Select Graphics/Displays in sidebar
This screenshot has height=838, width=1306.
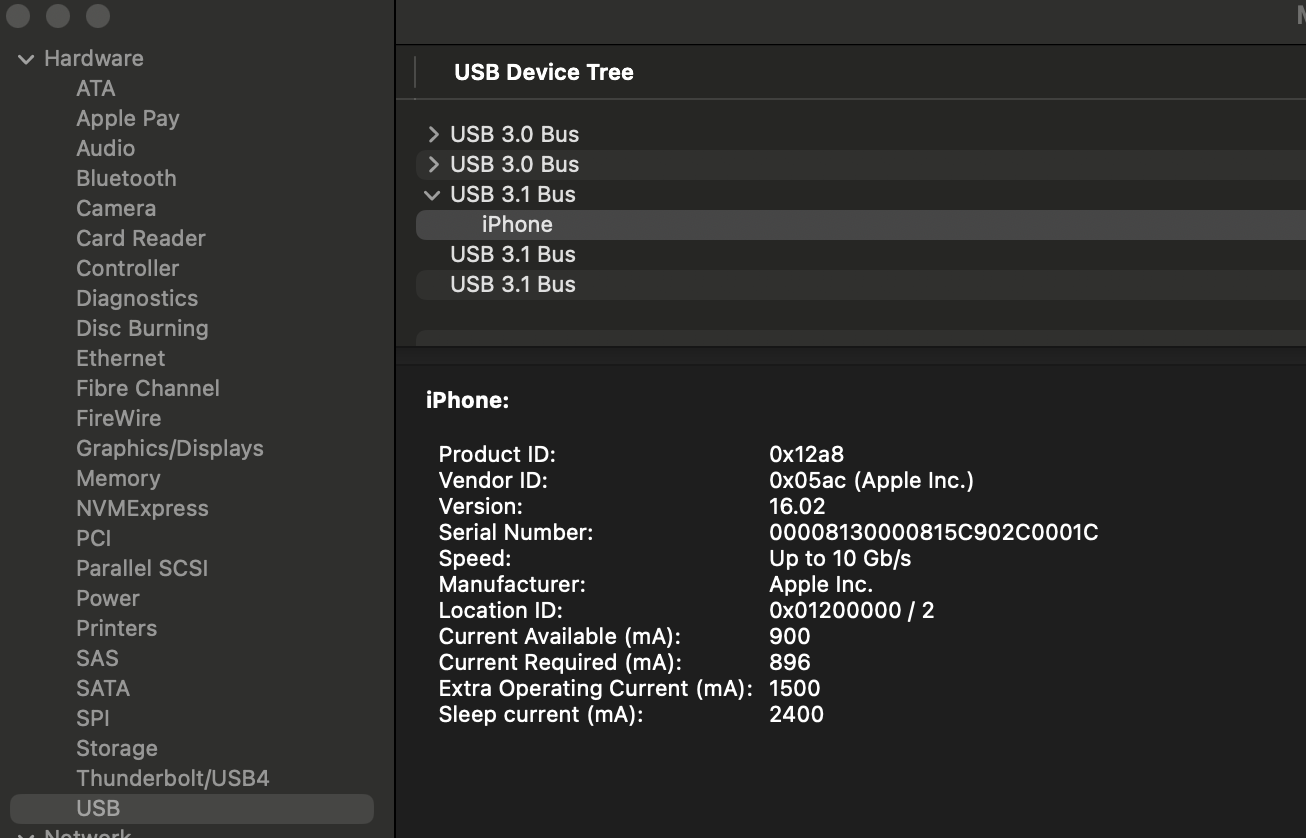click(170, 448)
